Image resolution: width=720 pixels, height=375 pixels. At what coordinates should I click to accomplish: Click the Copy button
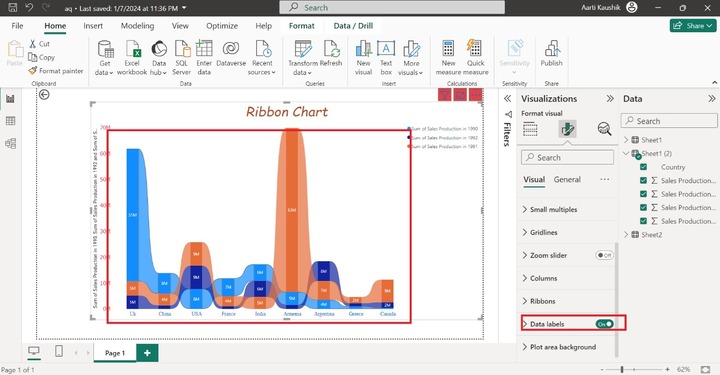41,57
